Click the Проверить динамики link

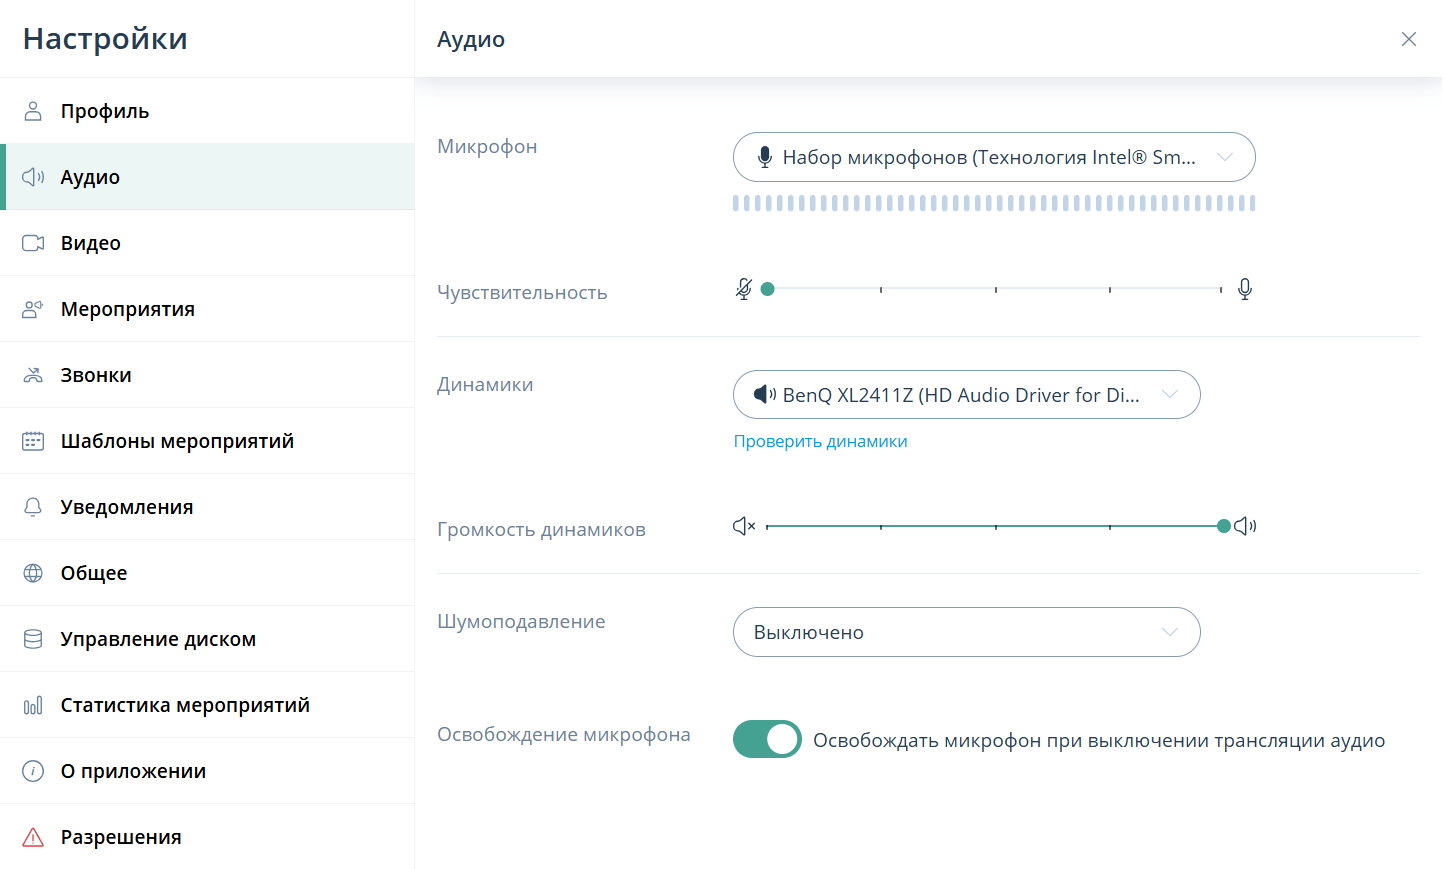[820, 441]
